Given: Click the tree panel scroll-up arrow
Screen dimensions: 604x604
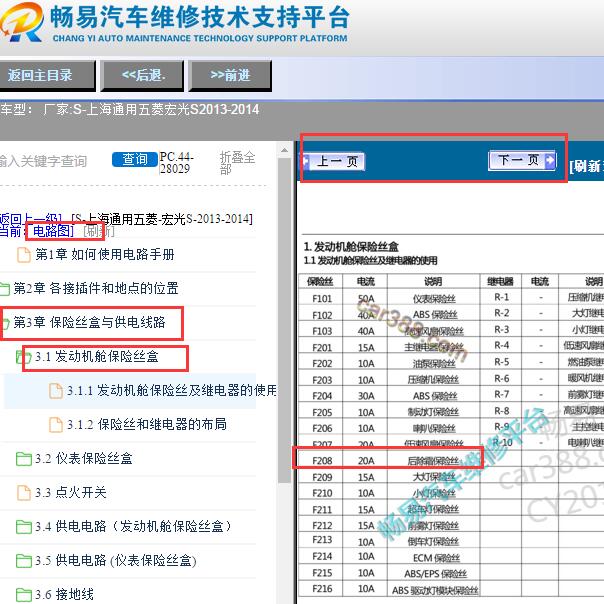Looking at the screenshot, I should pyautogui.click(x=285, y=150).
